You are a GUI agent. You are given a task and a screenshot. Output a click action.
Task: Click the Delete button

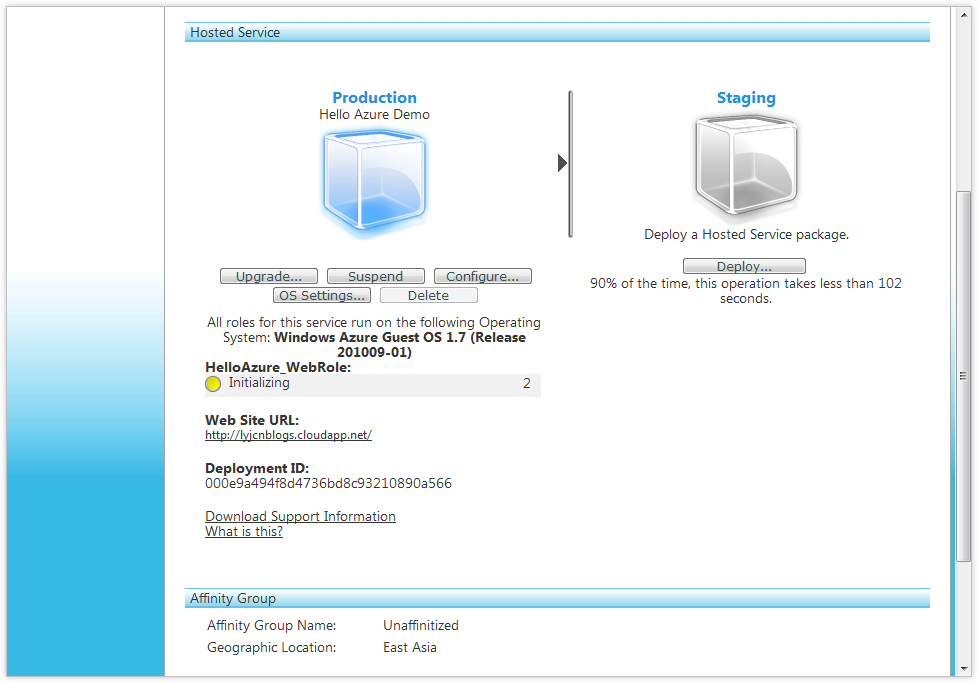428,295
